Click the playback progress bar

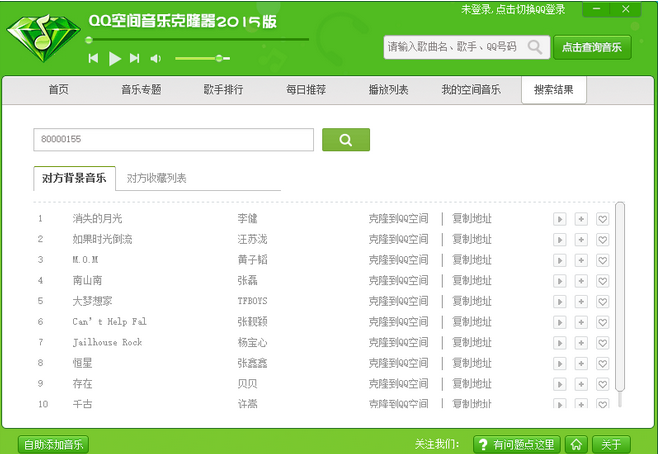coord(198,40)
